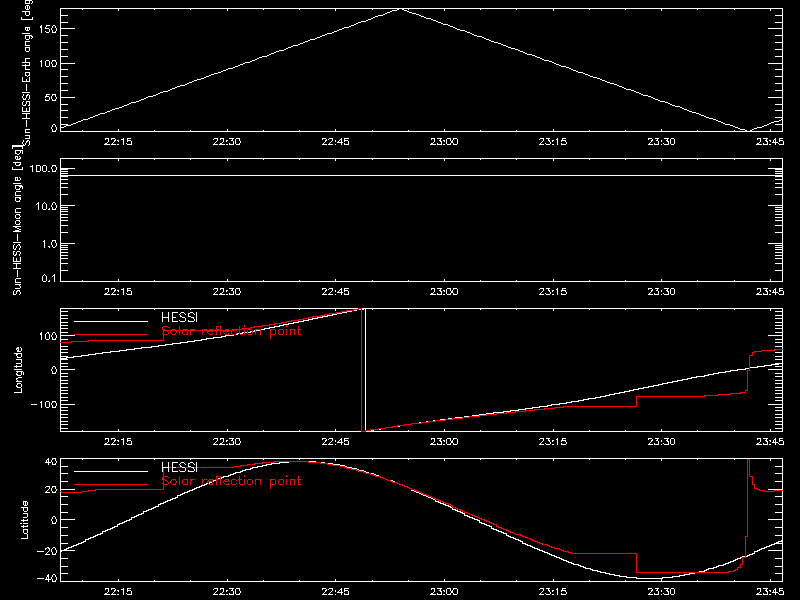Click 22:30 time label under the Longitude plot
Screen dimensions: 800x600
point(227,442)
